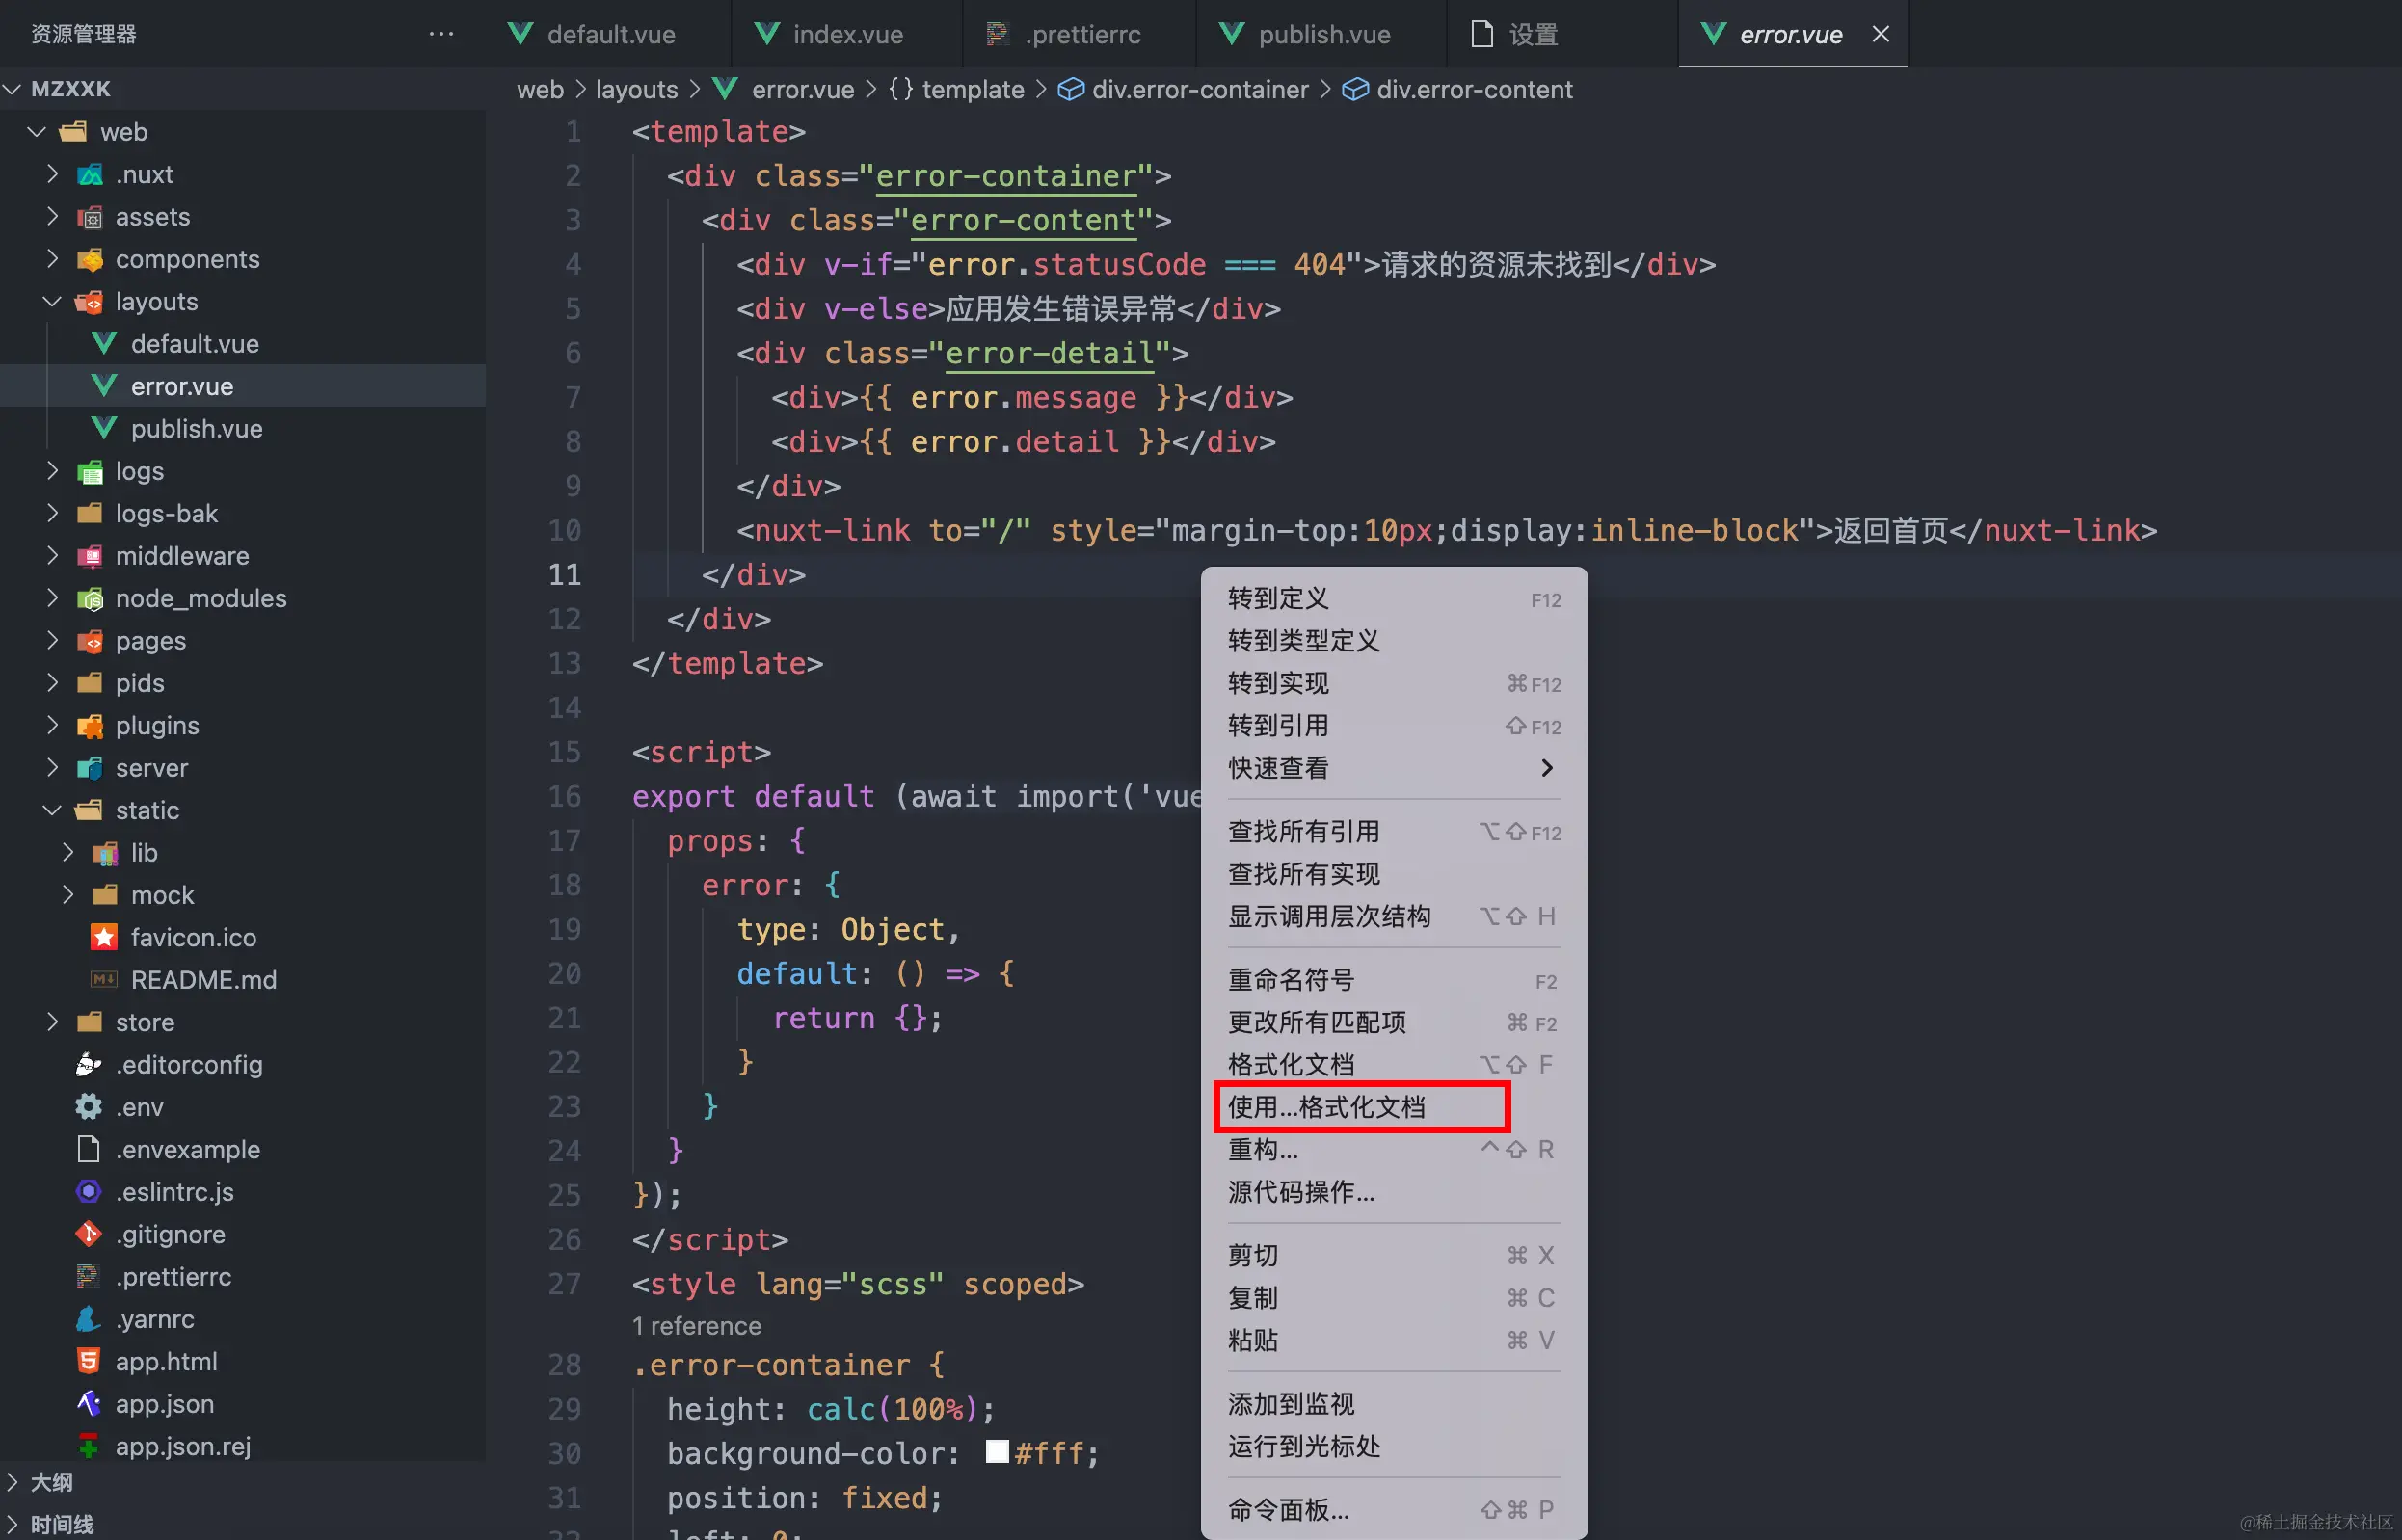2402x1540 pixels.
Task: Expand the .nuxt folder chevron
Action: (x=53, y=174)
